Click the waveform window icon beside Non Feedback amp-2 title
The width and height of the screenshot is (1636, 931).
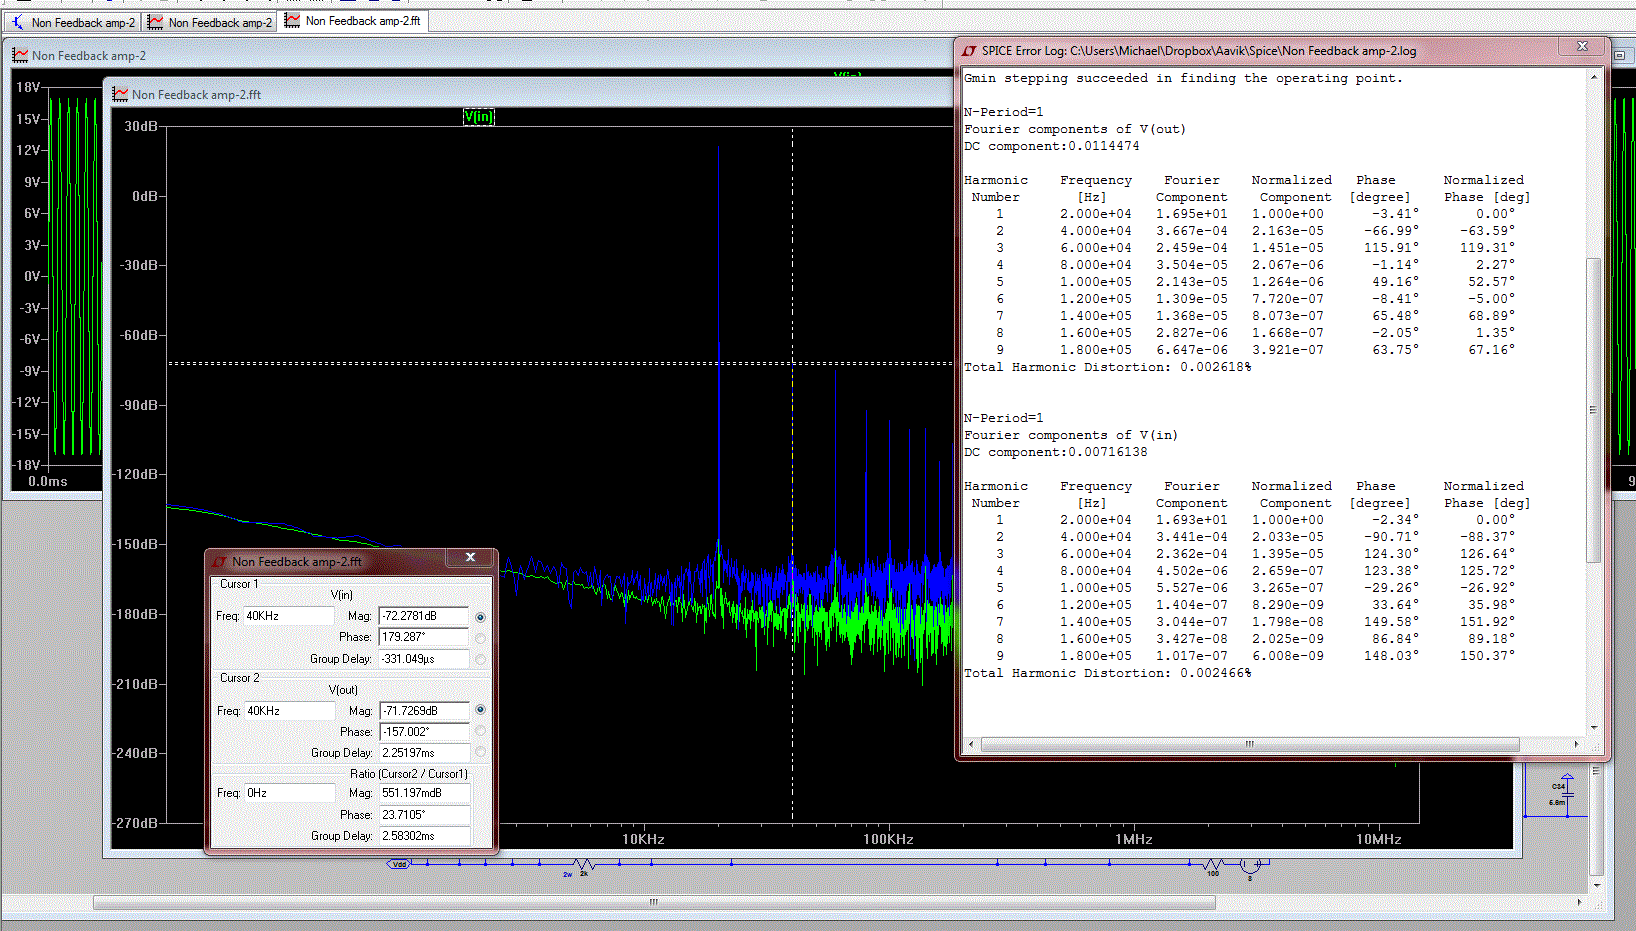[20, 56]
